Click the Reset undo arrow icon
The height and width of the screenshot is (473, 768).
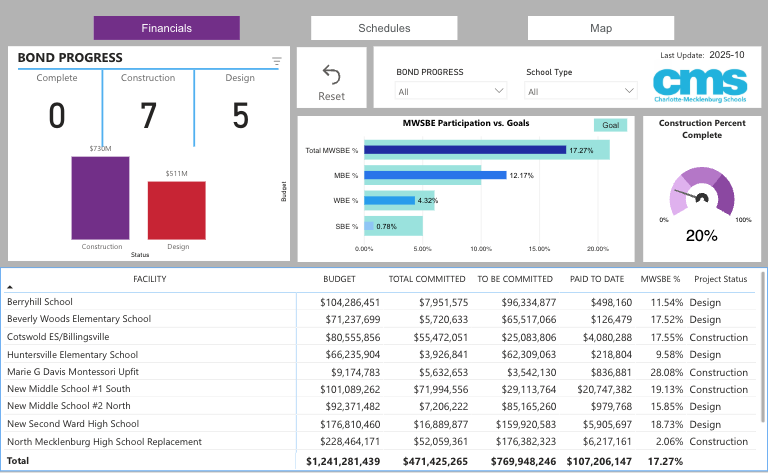[331, 76]
